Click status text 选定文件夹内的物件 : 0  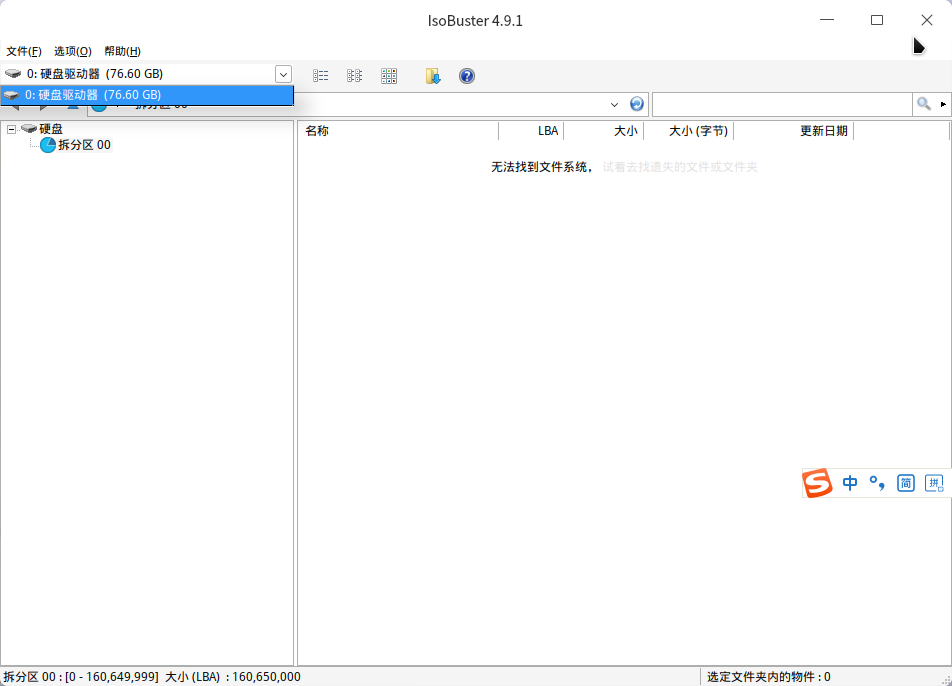[769, 676]
